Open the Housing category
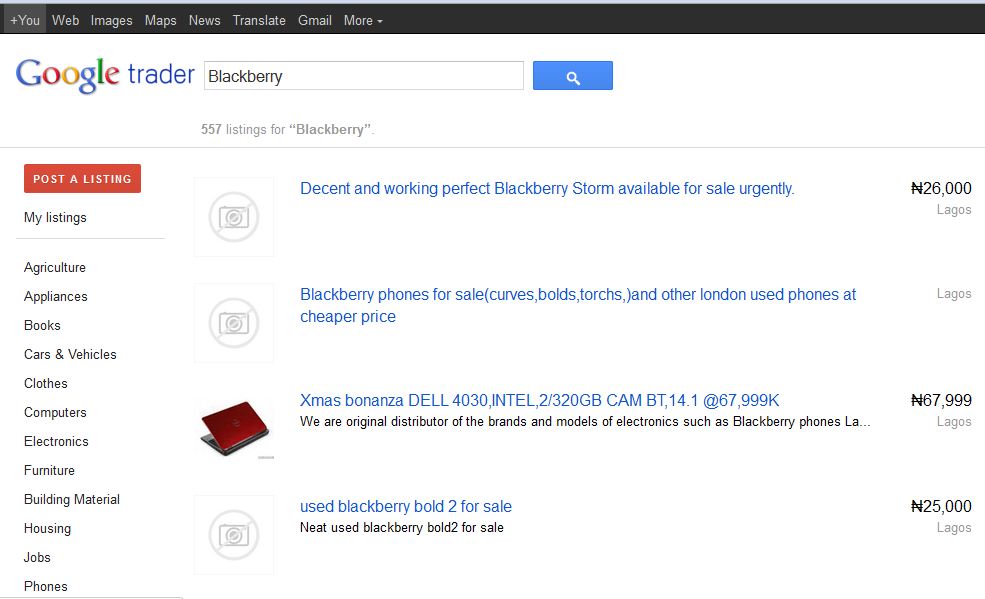985x599 pixels. coord(47,528)
